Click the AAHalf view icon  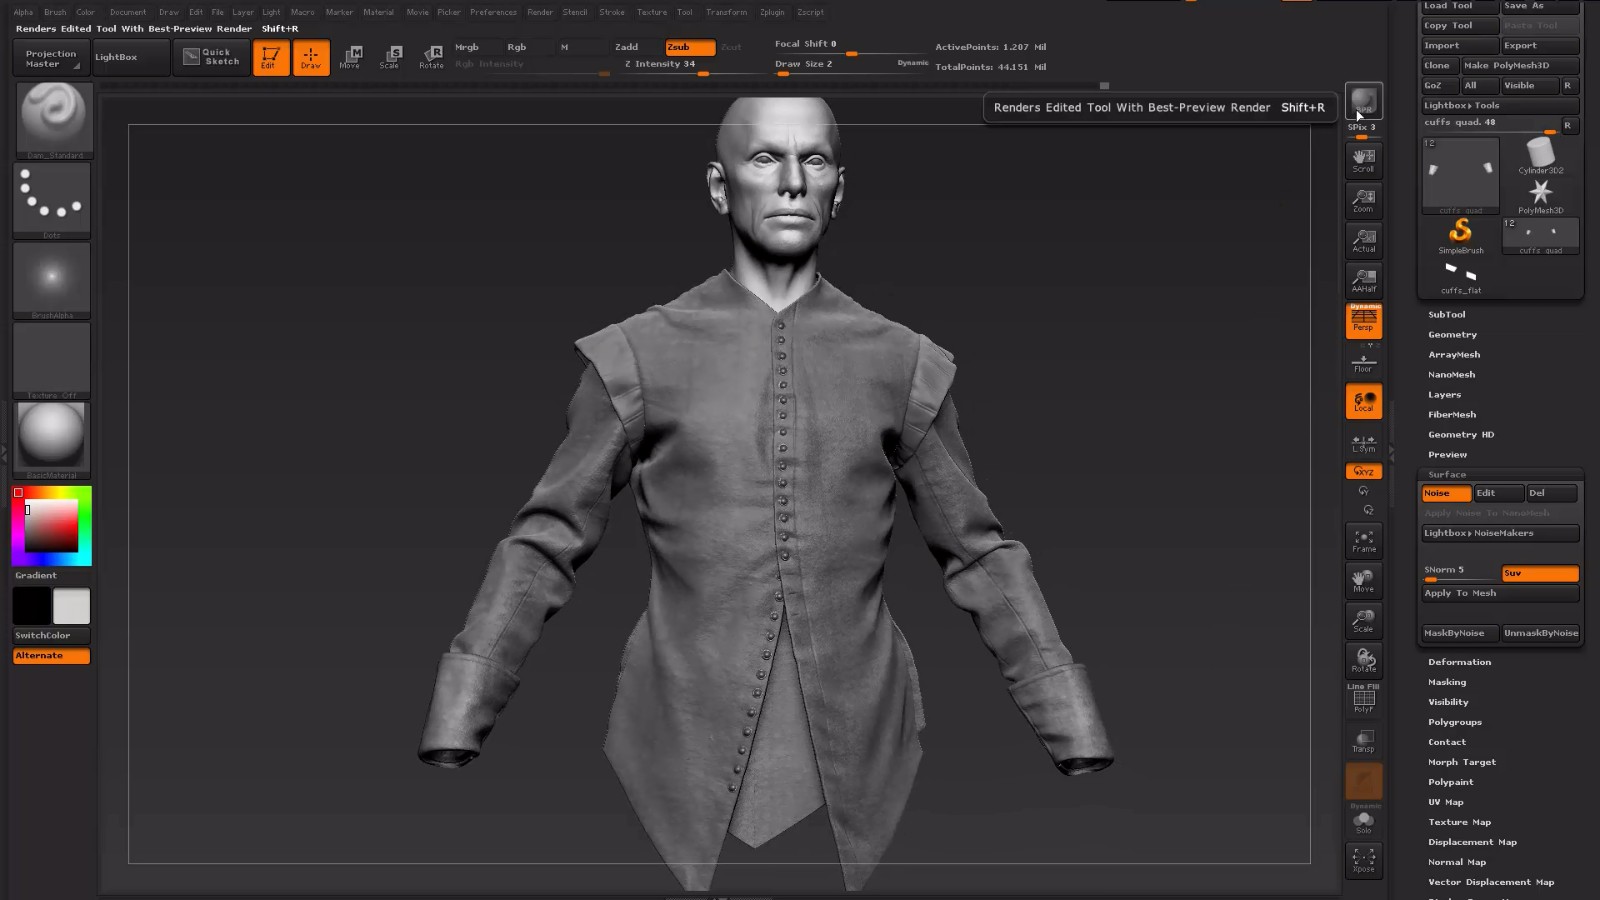[x=1363, y=281]
